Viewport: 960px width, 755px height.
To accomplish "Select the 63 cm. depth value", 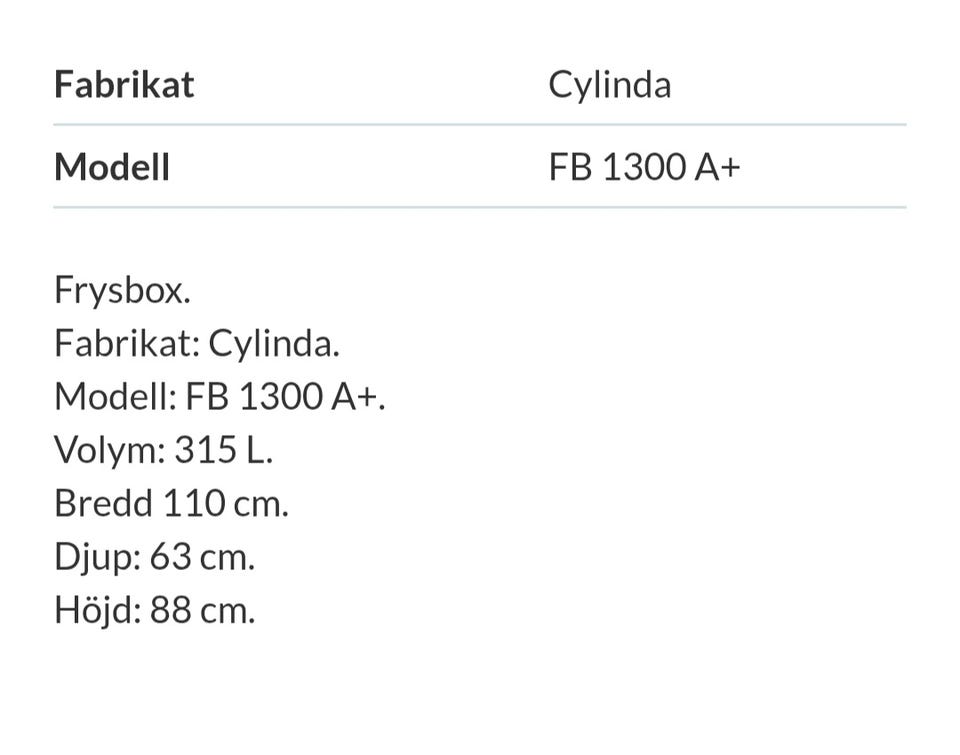I will (202, 556).
